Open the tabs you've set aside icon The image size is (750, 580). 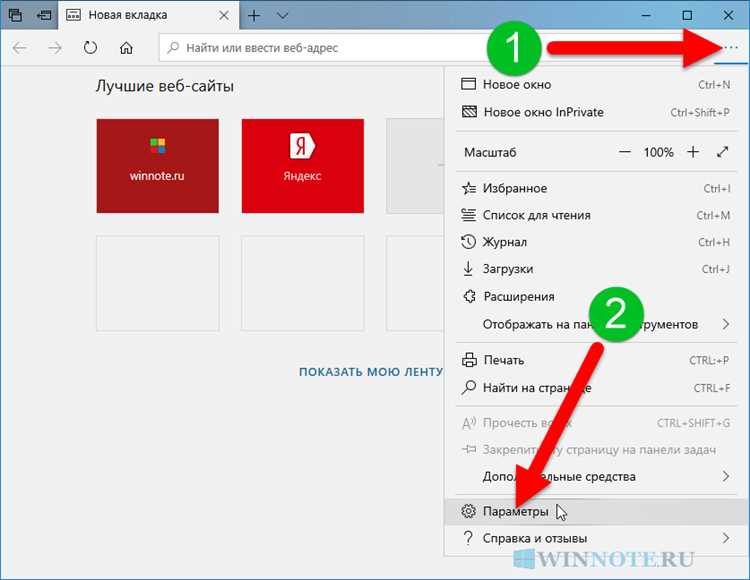pos(15,15)
